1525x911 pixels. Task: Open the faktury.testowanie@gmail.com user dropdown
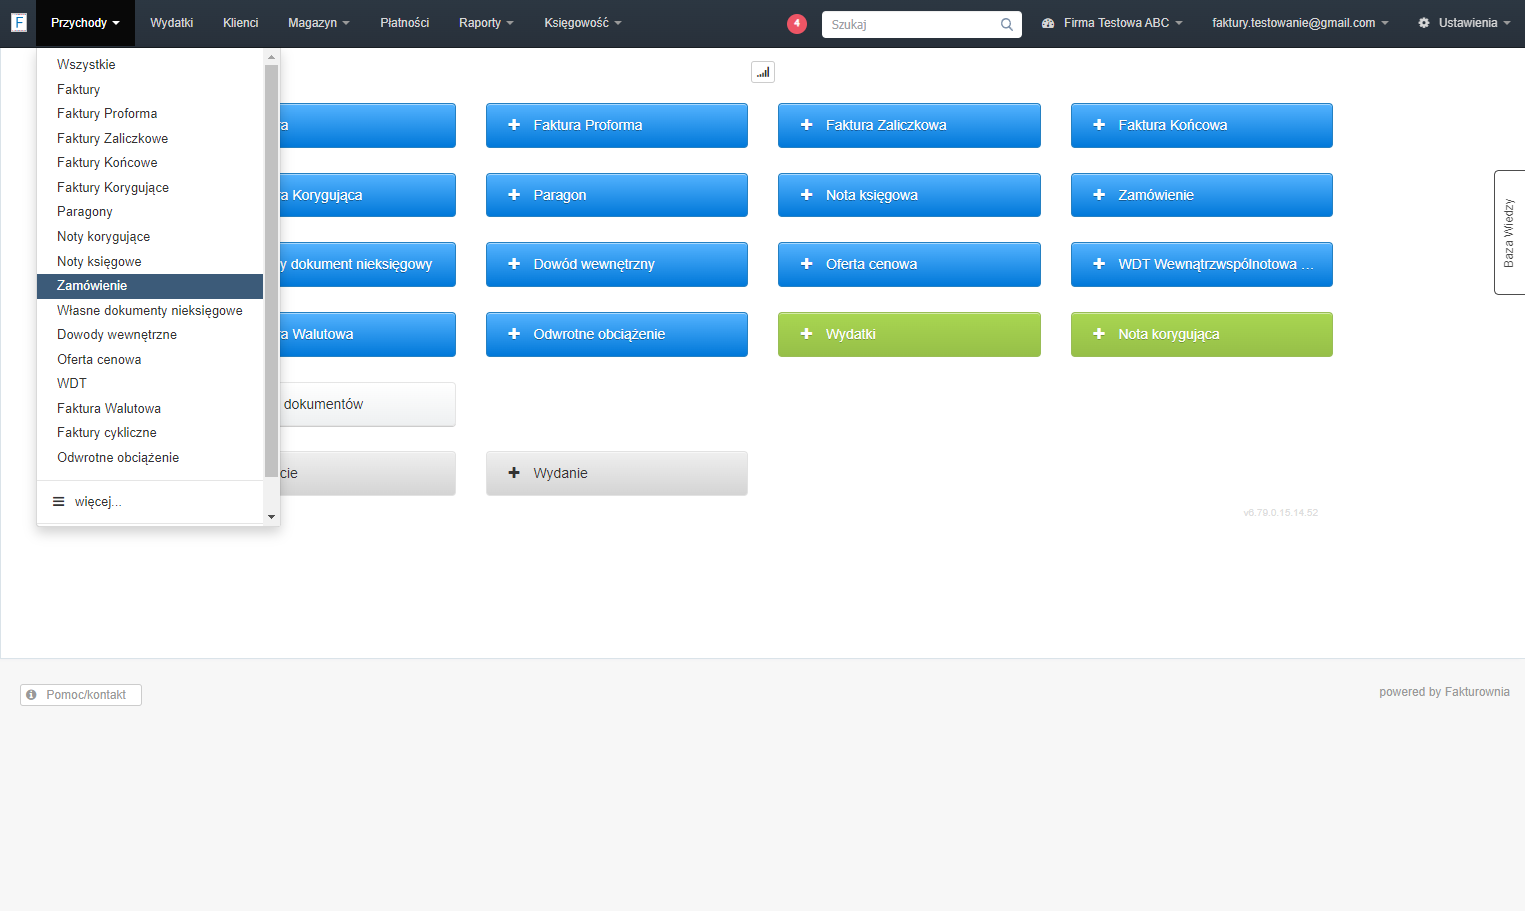(x=1300, y=23)
